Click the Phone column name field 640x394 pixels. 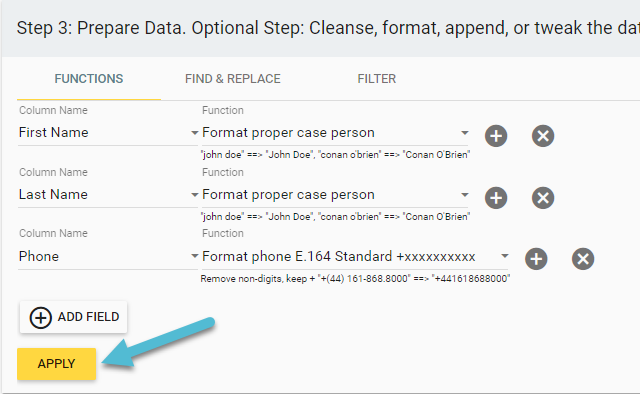(x=108, y=256)
